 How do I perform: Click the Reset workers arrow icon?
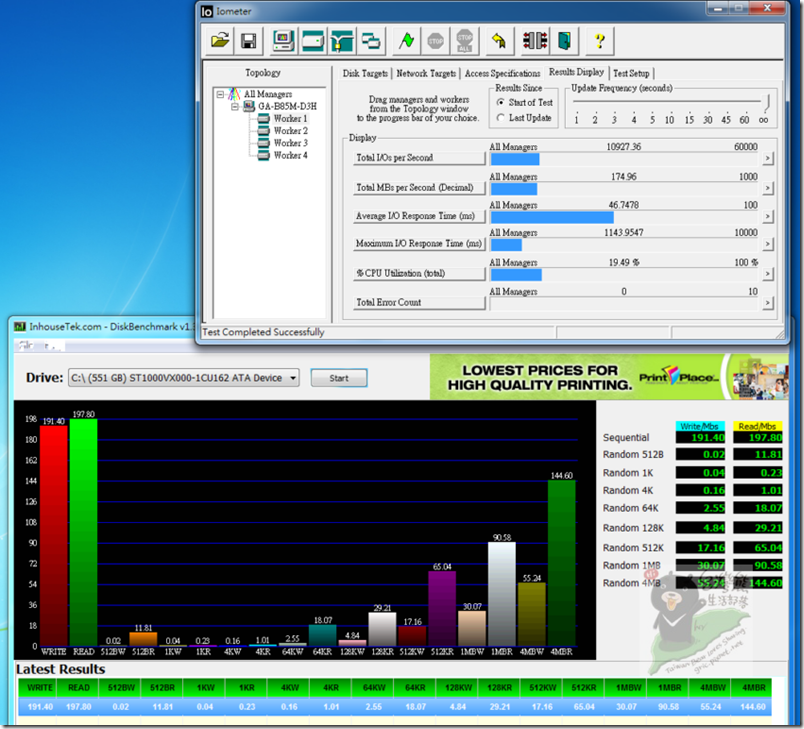[x=498, y=41]
